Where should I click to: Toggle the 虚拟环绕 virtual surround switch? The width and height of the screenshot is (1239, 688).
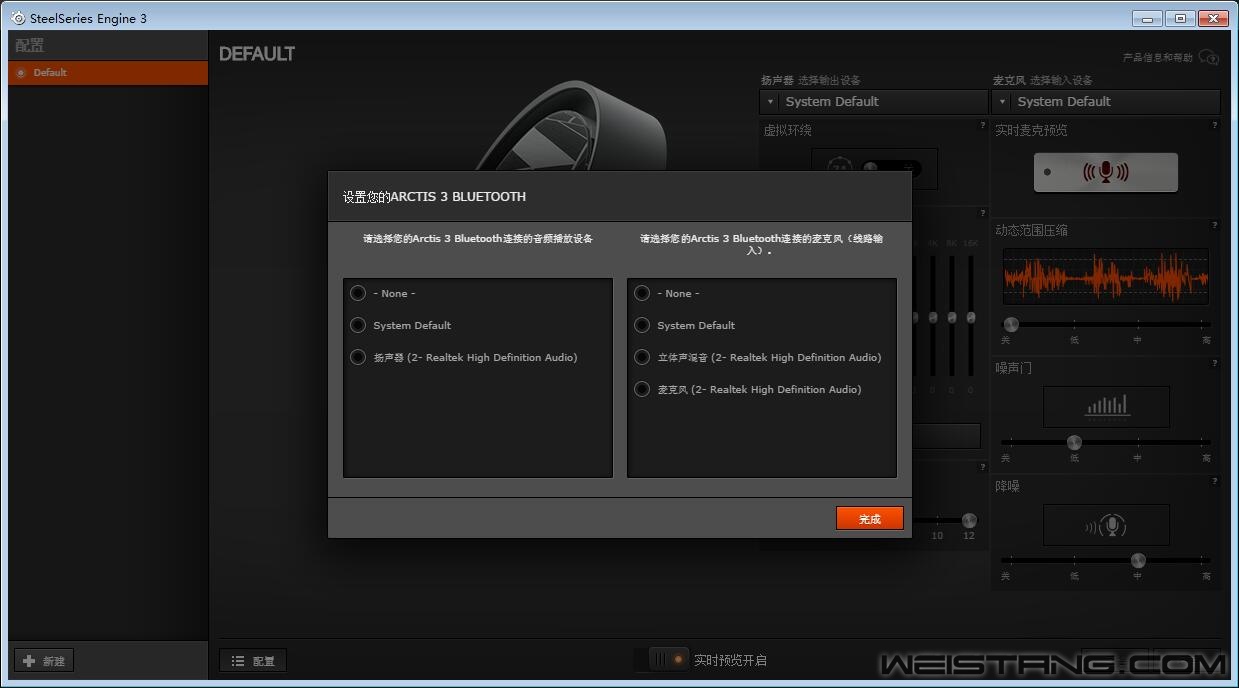point(891,168)
